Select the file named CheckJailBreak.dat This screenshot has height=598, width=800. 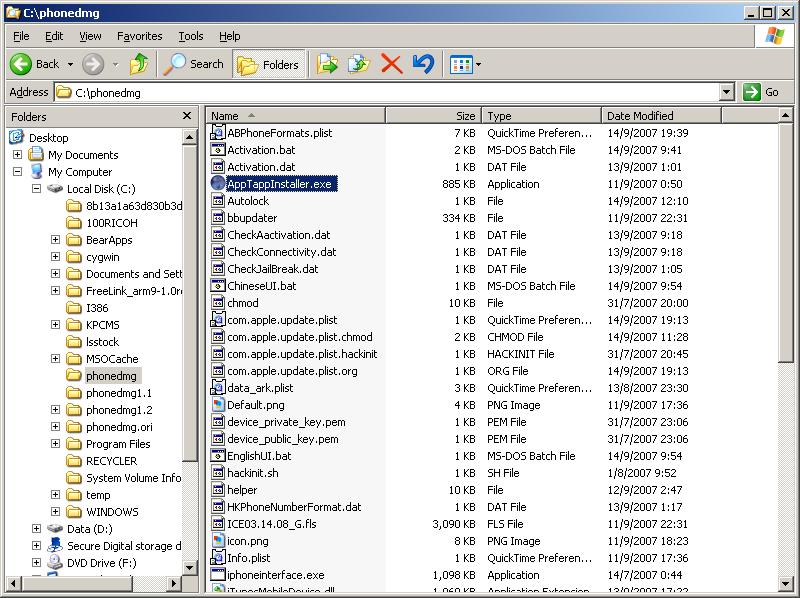[x=272, y=269]
